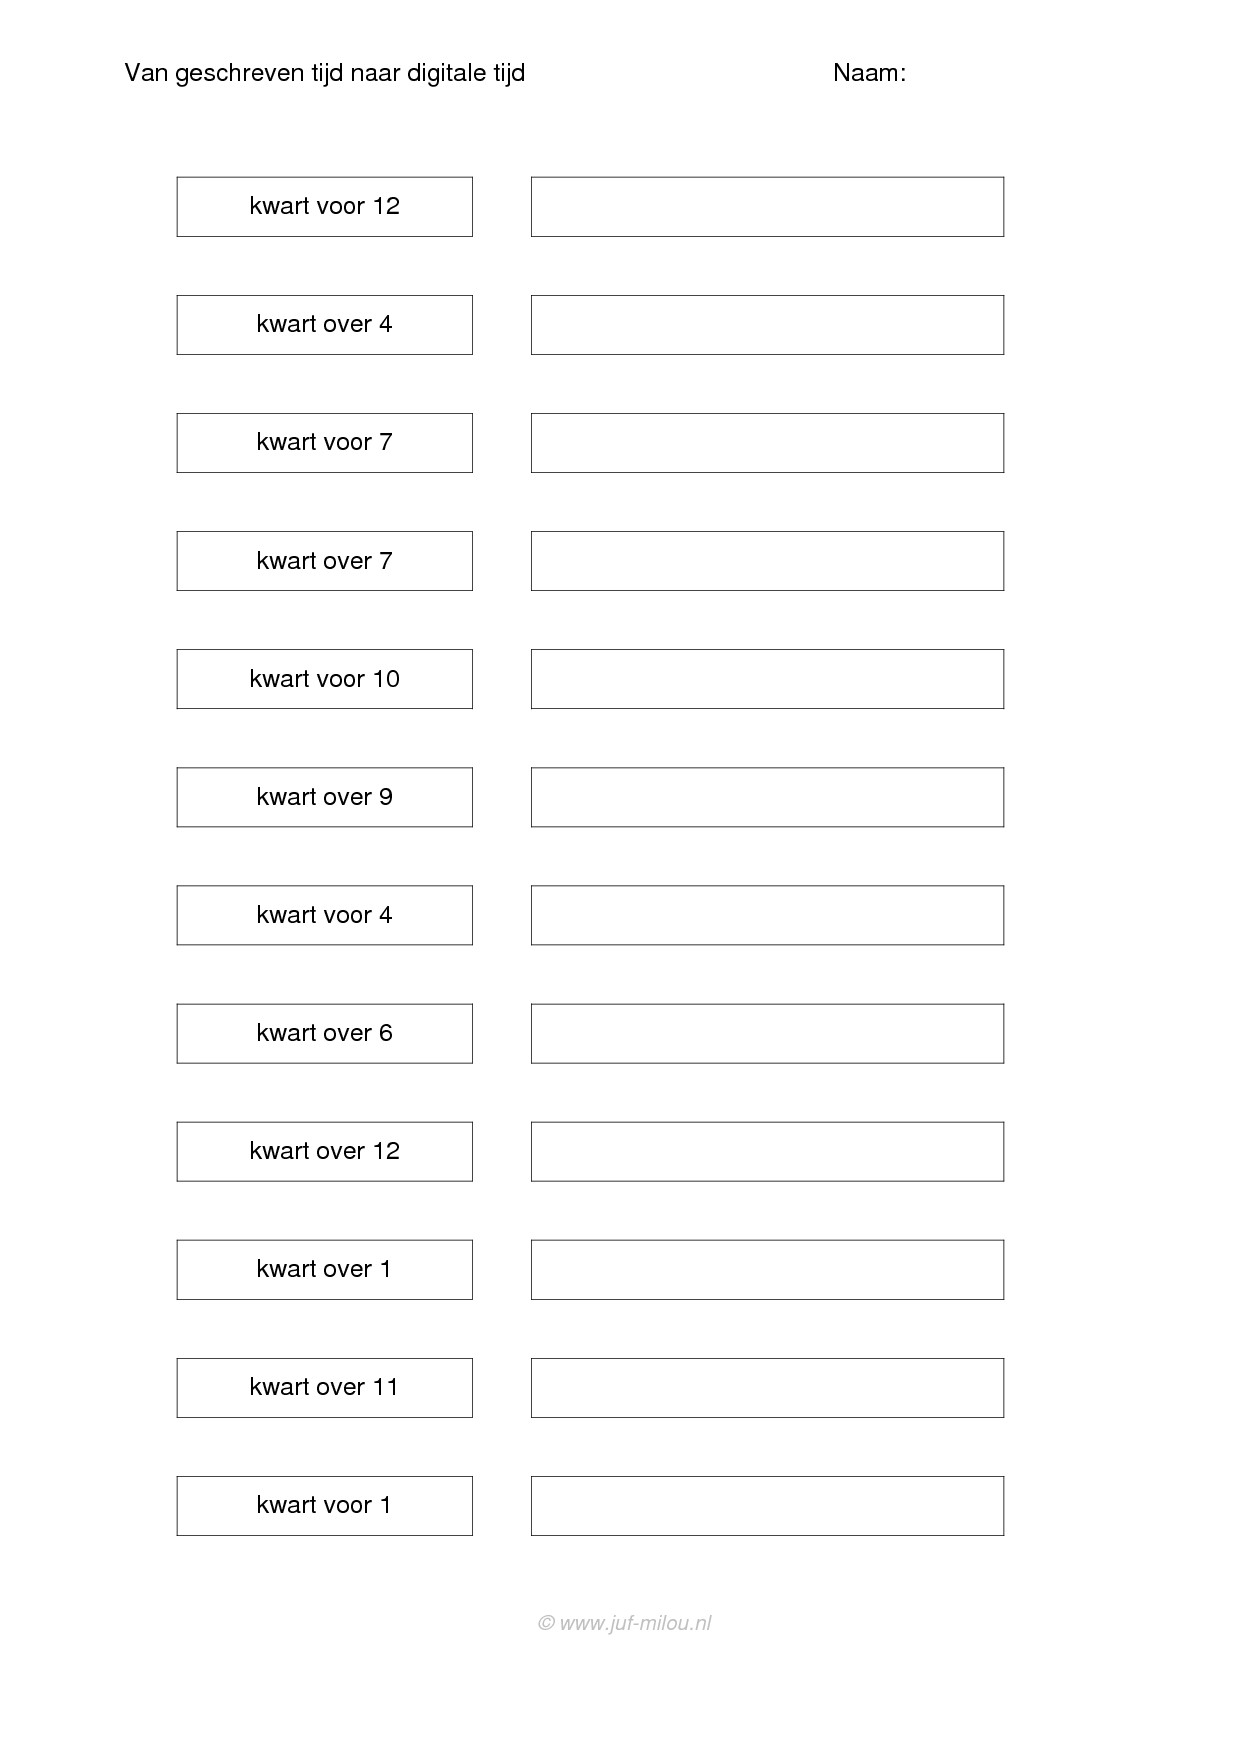Click the answer field for kwart voor 4
Screen dimensions: 1240x1754
click(767, 915)
